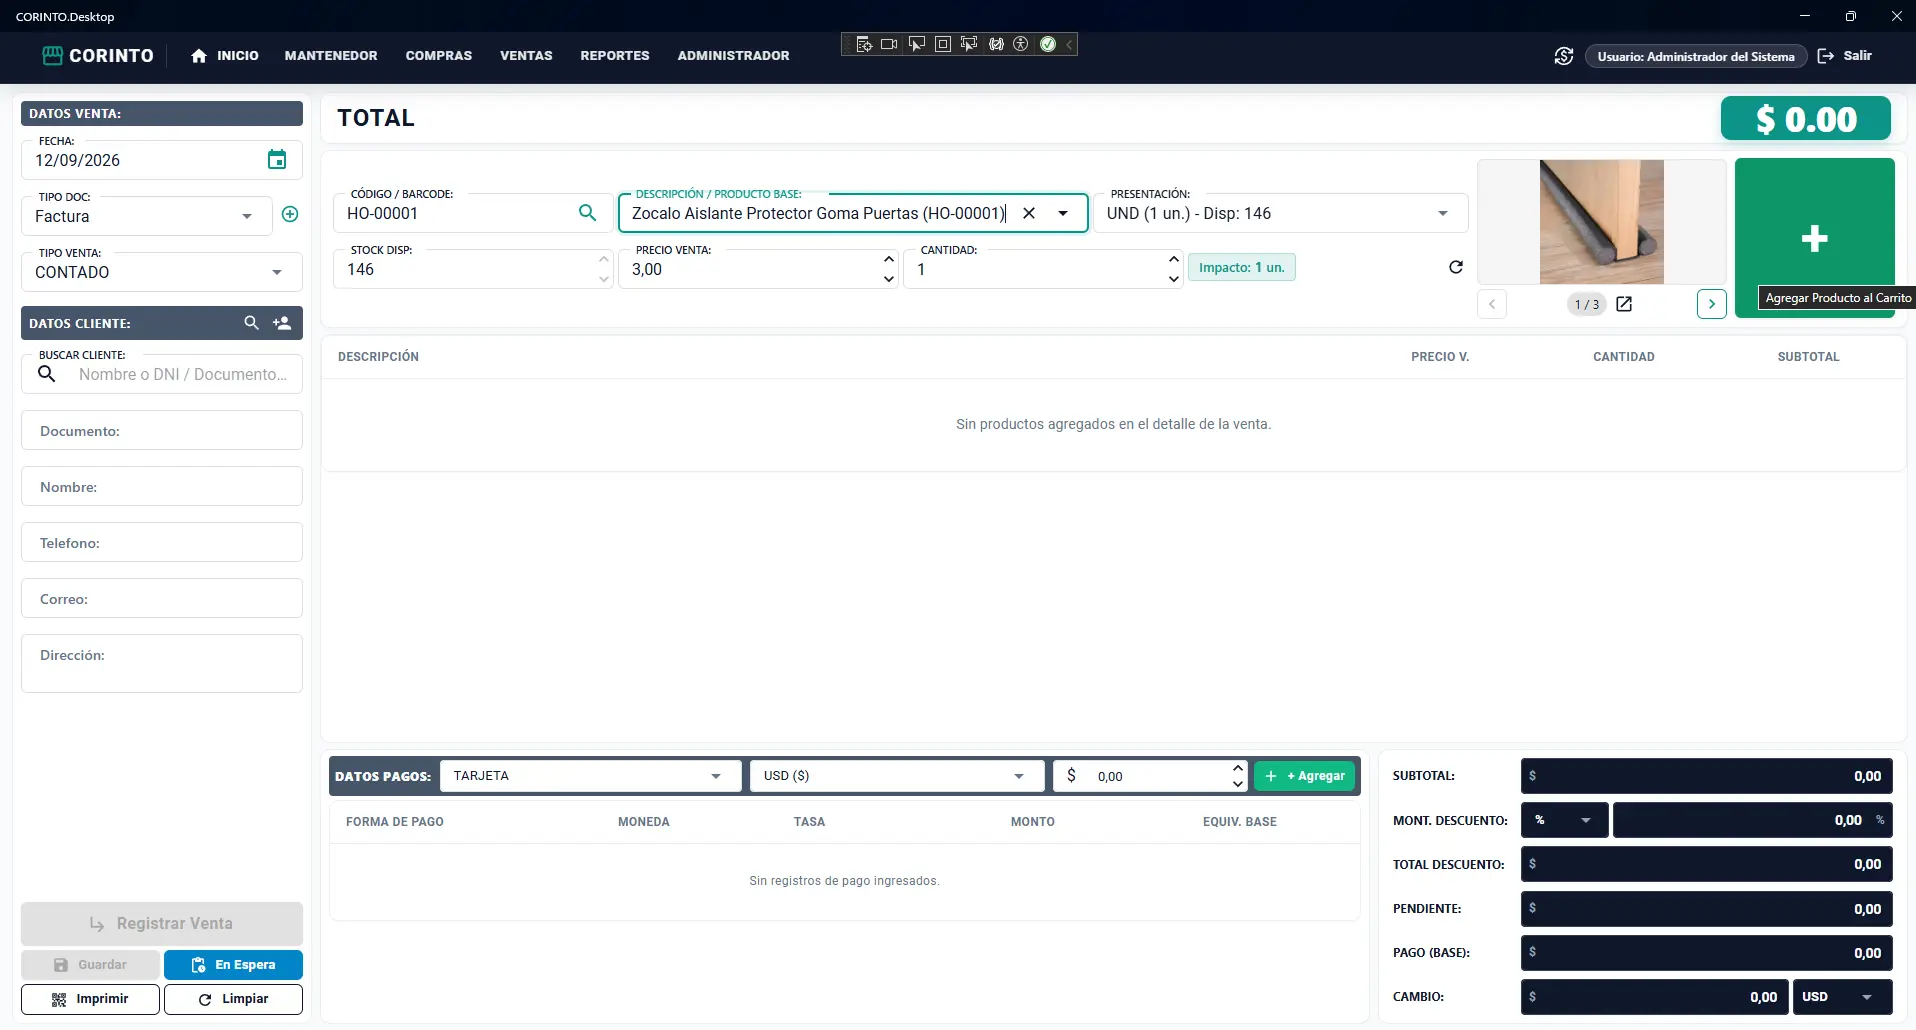Click green checkmark hot reload icon
The width and height of the screenshot is (1916, 1030).
[1048, 44]
